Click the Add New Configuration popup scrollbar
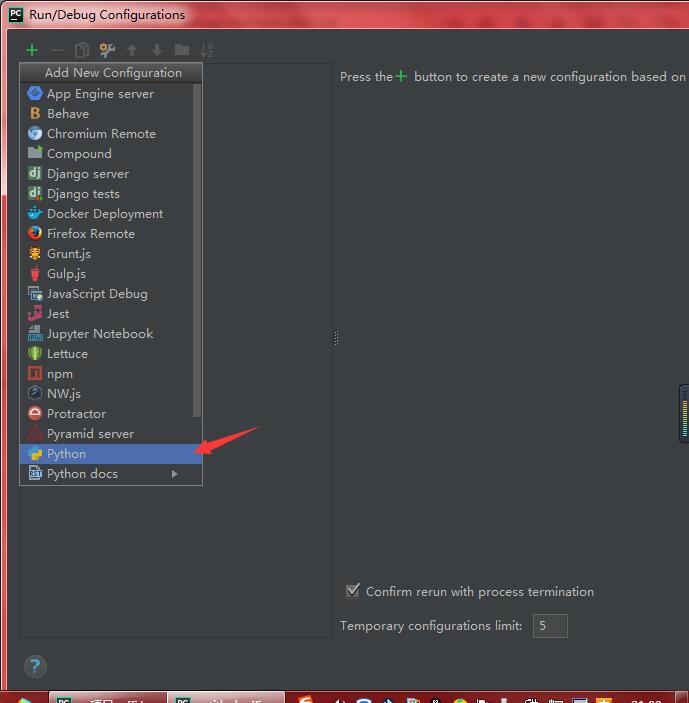This screenshot has width=689, height=703. click(197, 250)
